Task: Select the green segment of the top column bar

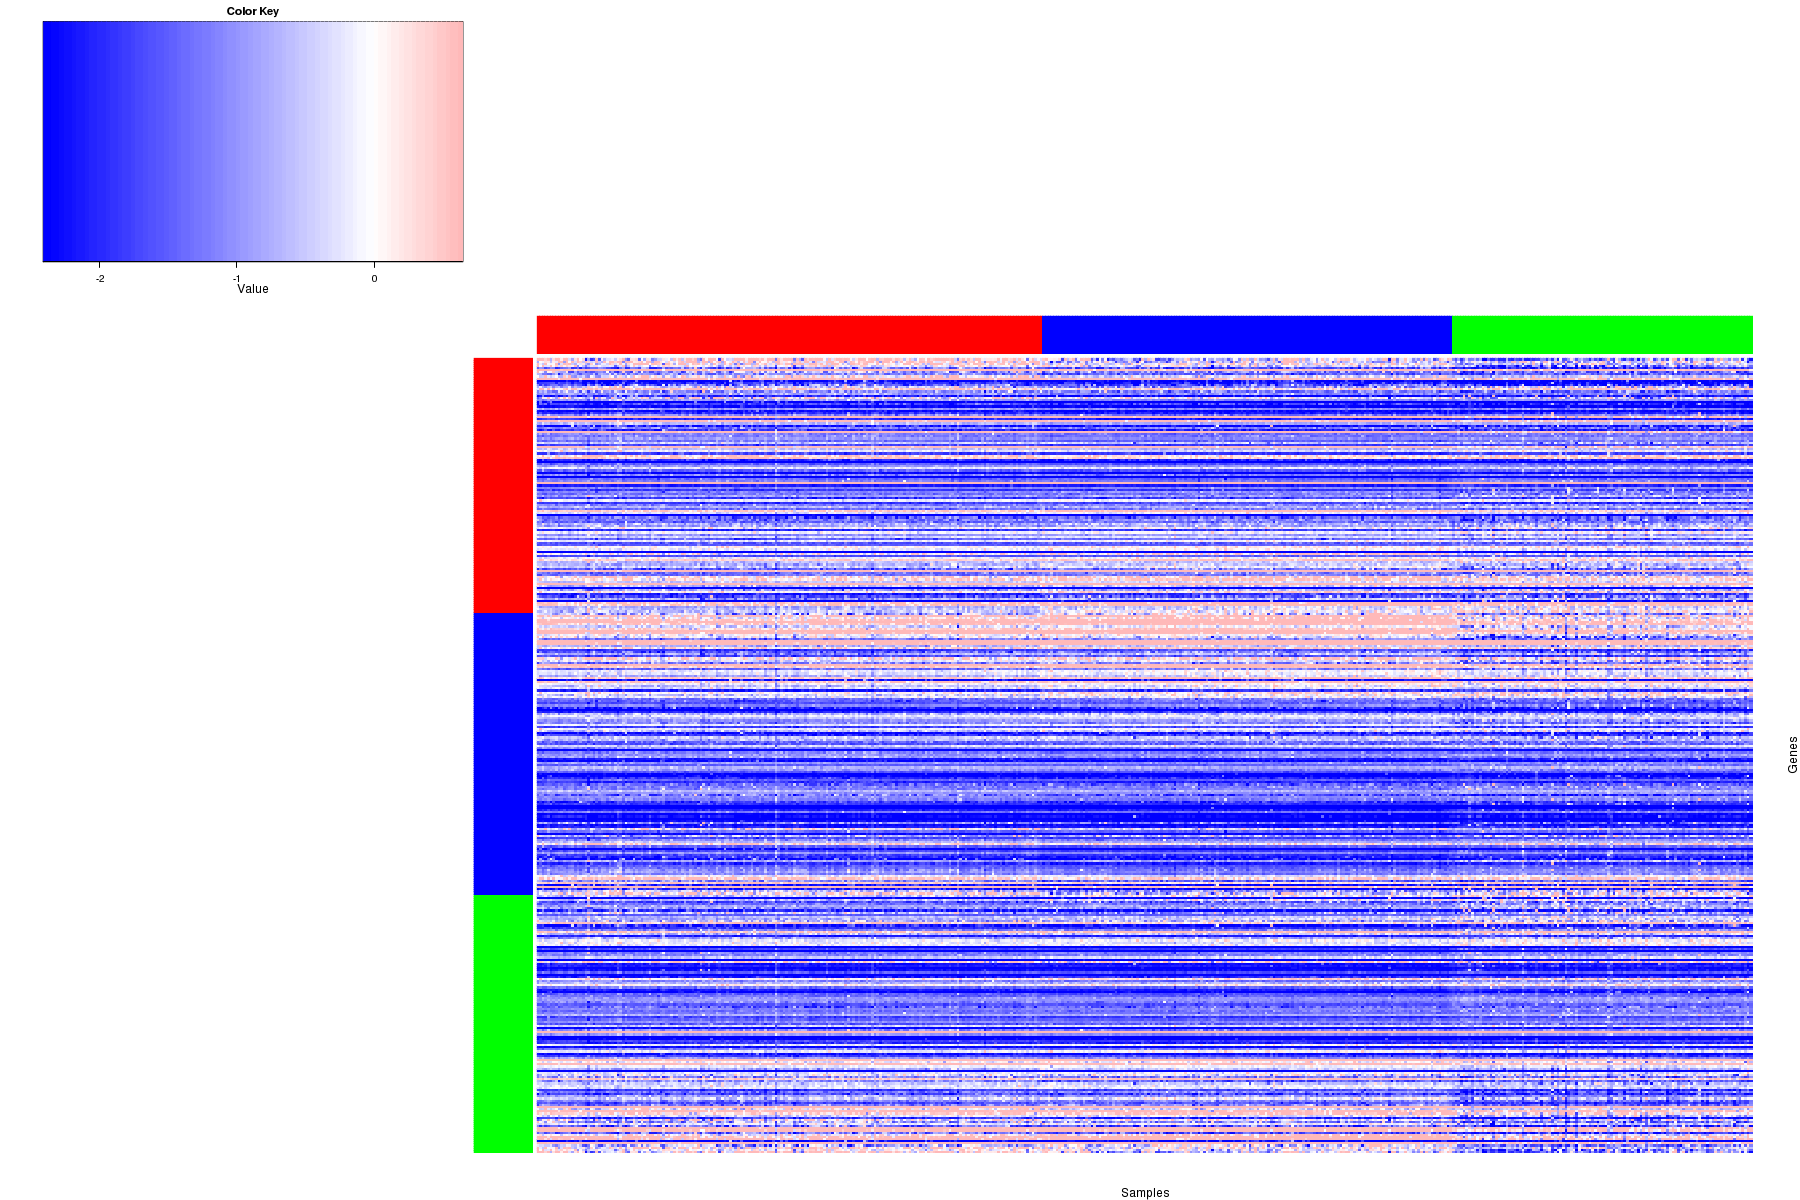Action: pyautogui.click(x=1601, y=335)
